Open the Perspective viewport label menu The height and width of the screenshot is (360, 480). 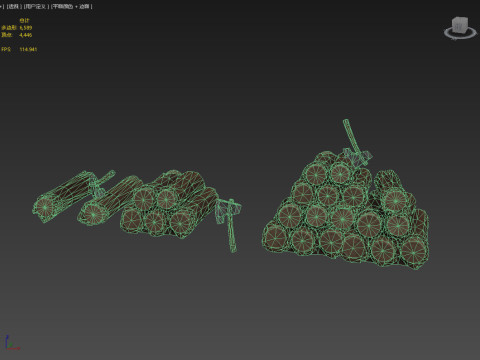point(14,6)
